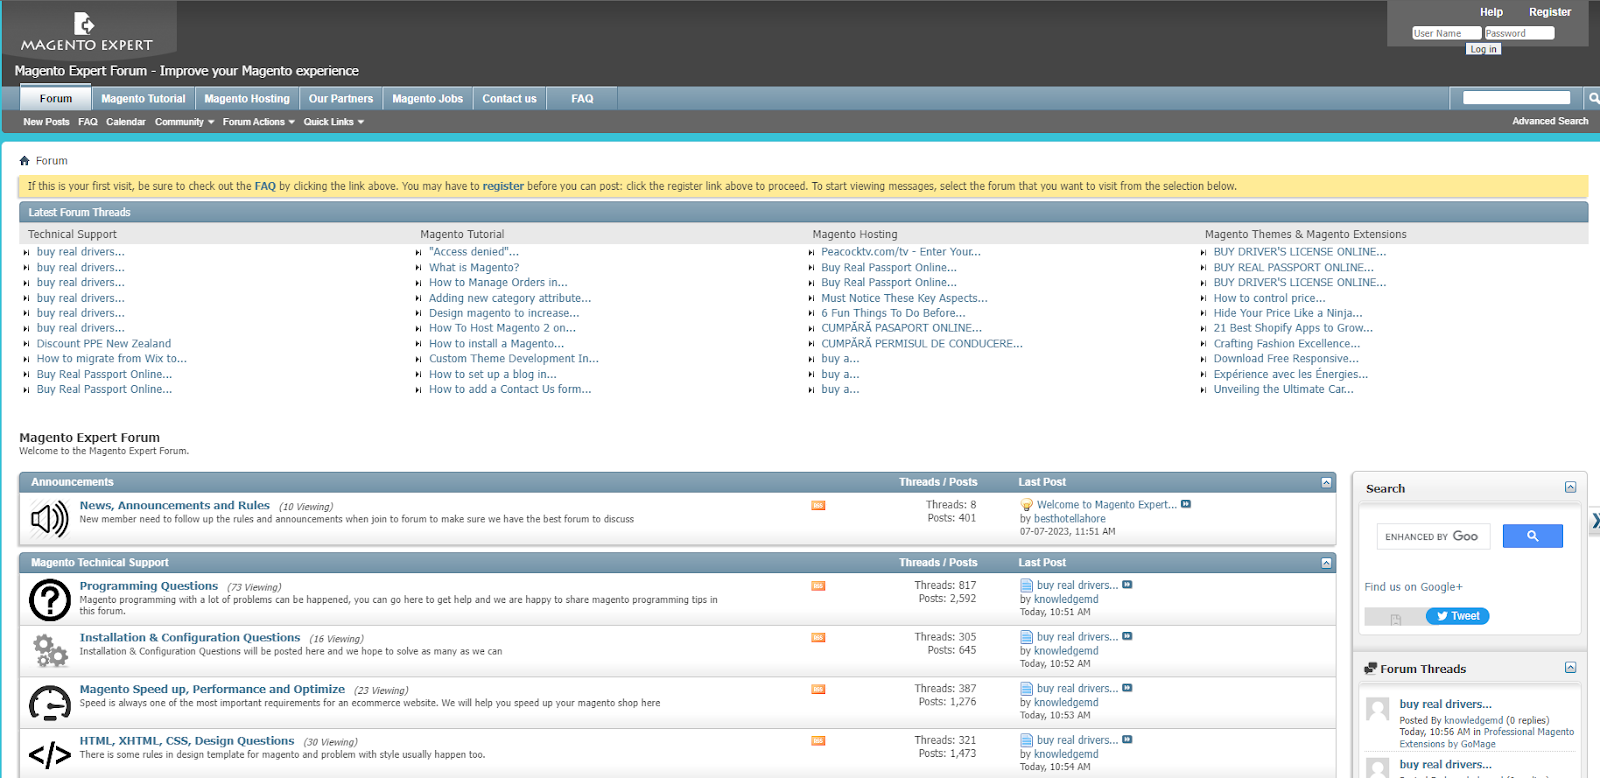
Task: Switch to the Magento Hosting tab
Action: click(x=247, y=98)
